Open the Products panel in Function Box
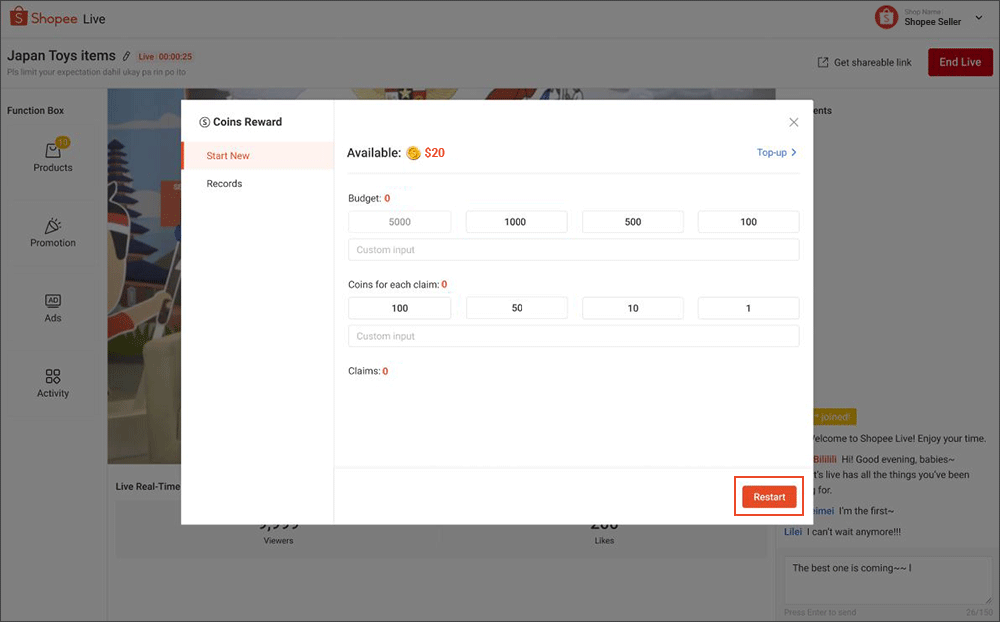 click(x=52, y=157)
